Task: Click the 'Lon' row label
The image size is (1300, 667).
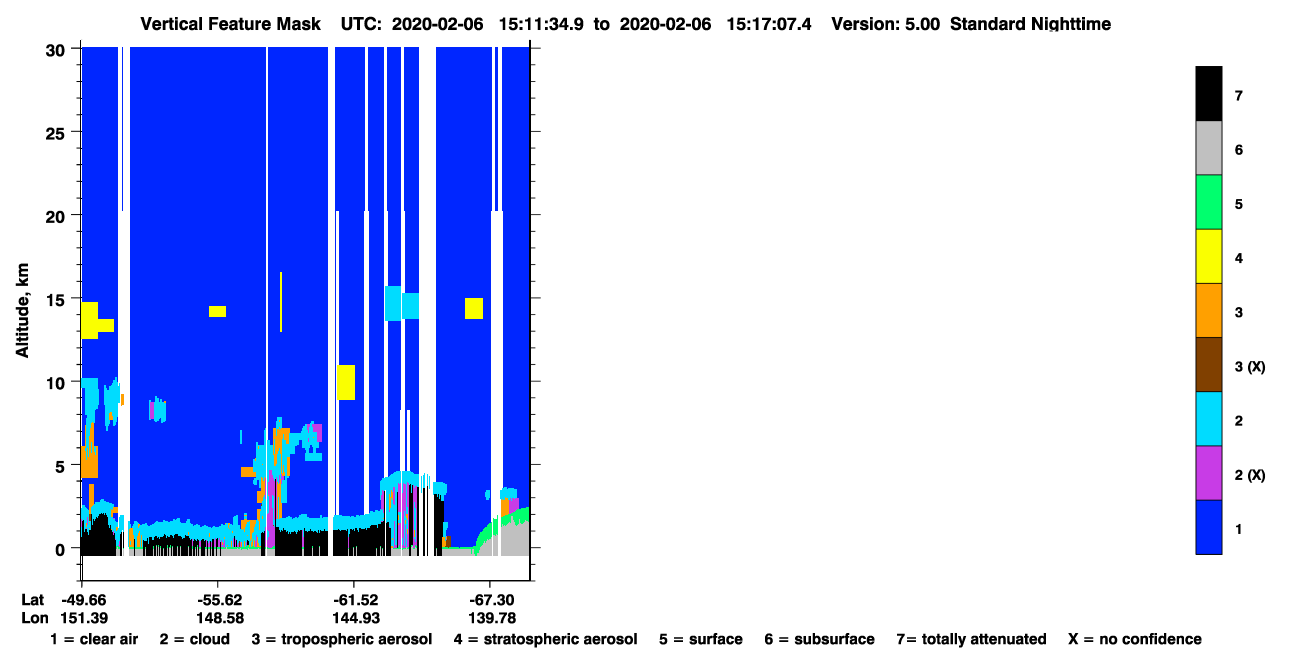Action: 34,618
